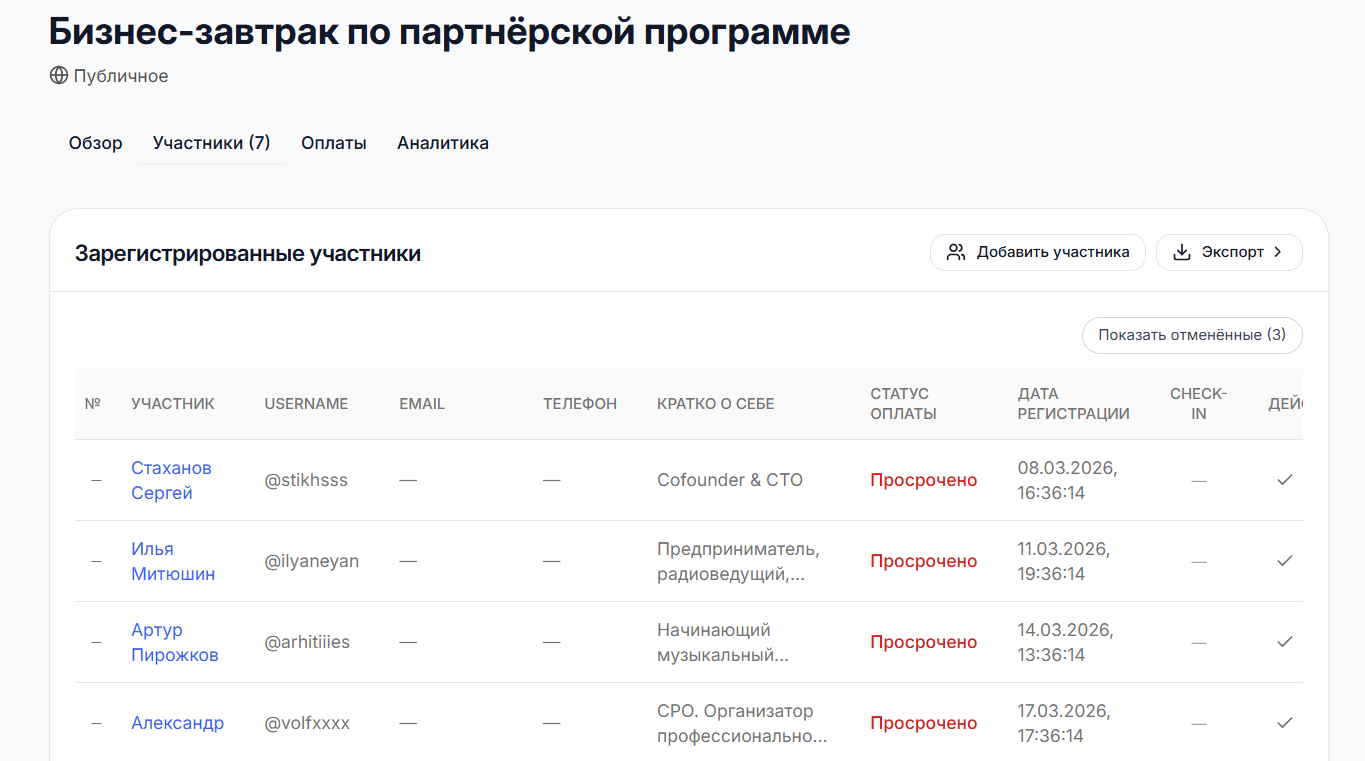Click Просрочено status for Артур Пирожков
1365x761 pixels.
(x=923, y=642)
